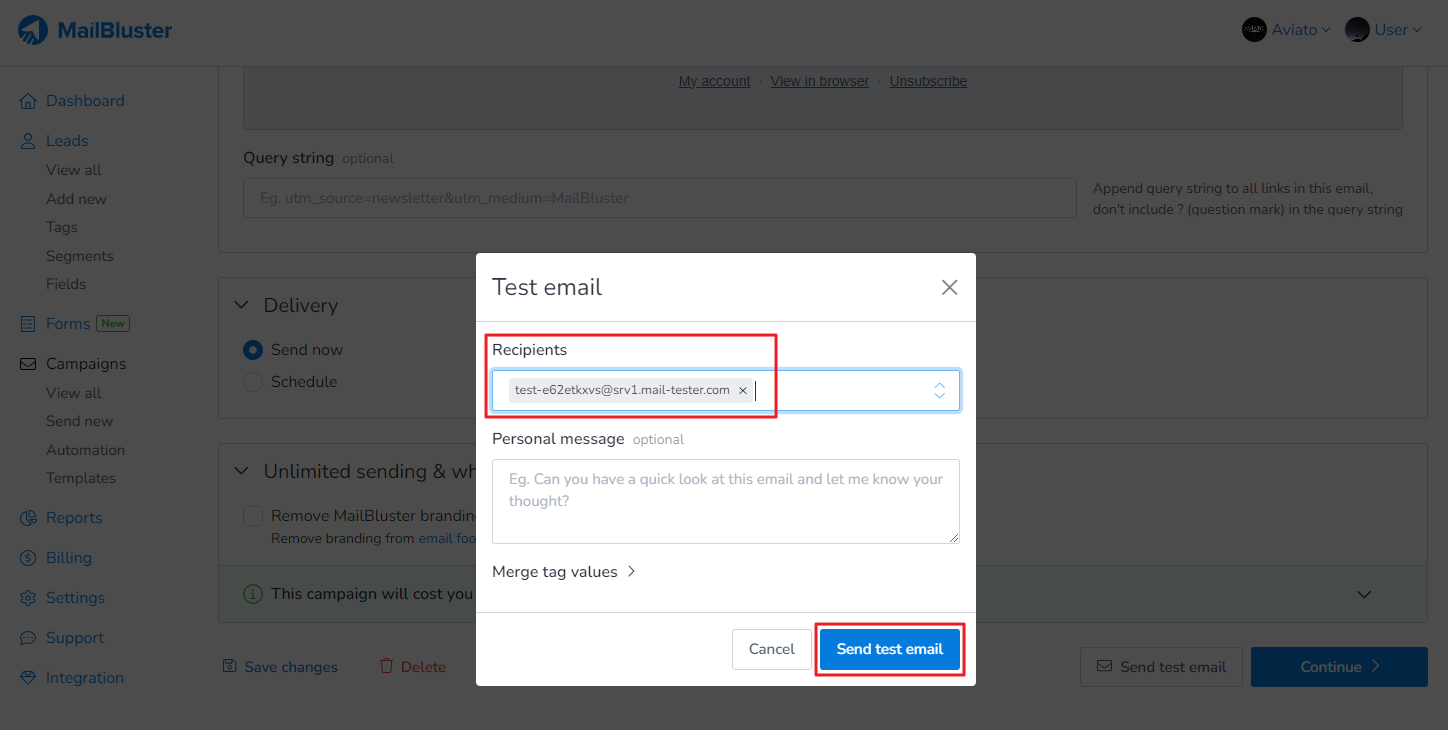Select the Send now radio button
The image size is (1448, 730).
pos(252,350)
